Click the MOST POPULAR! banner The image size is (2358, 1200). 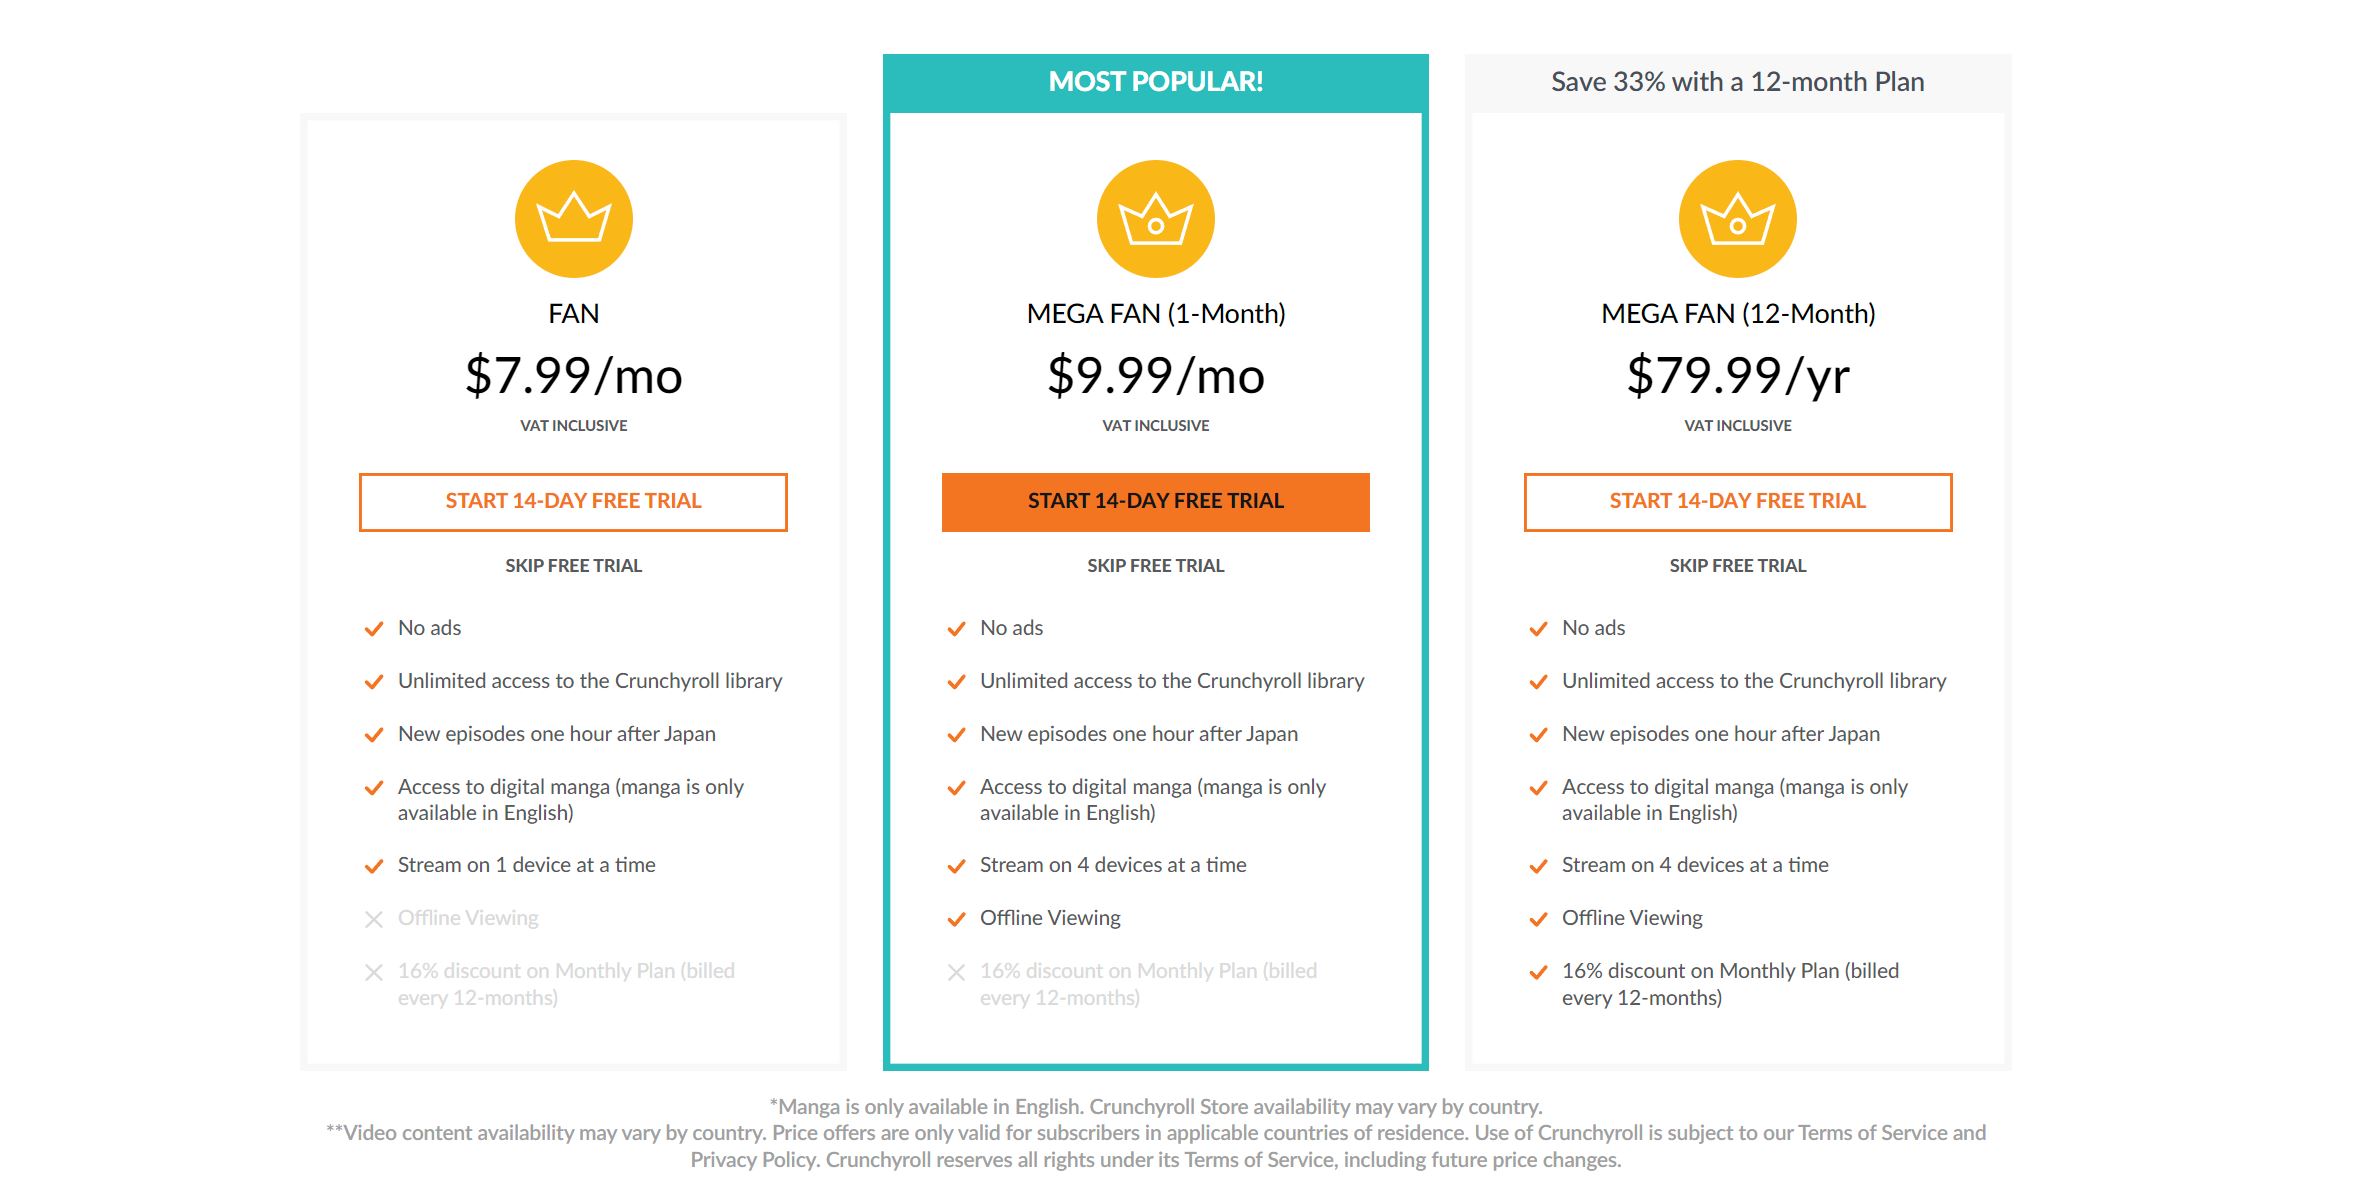click(x=1155, y=82)
